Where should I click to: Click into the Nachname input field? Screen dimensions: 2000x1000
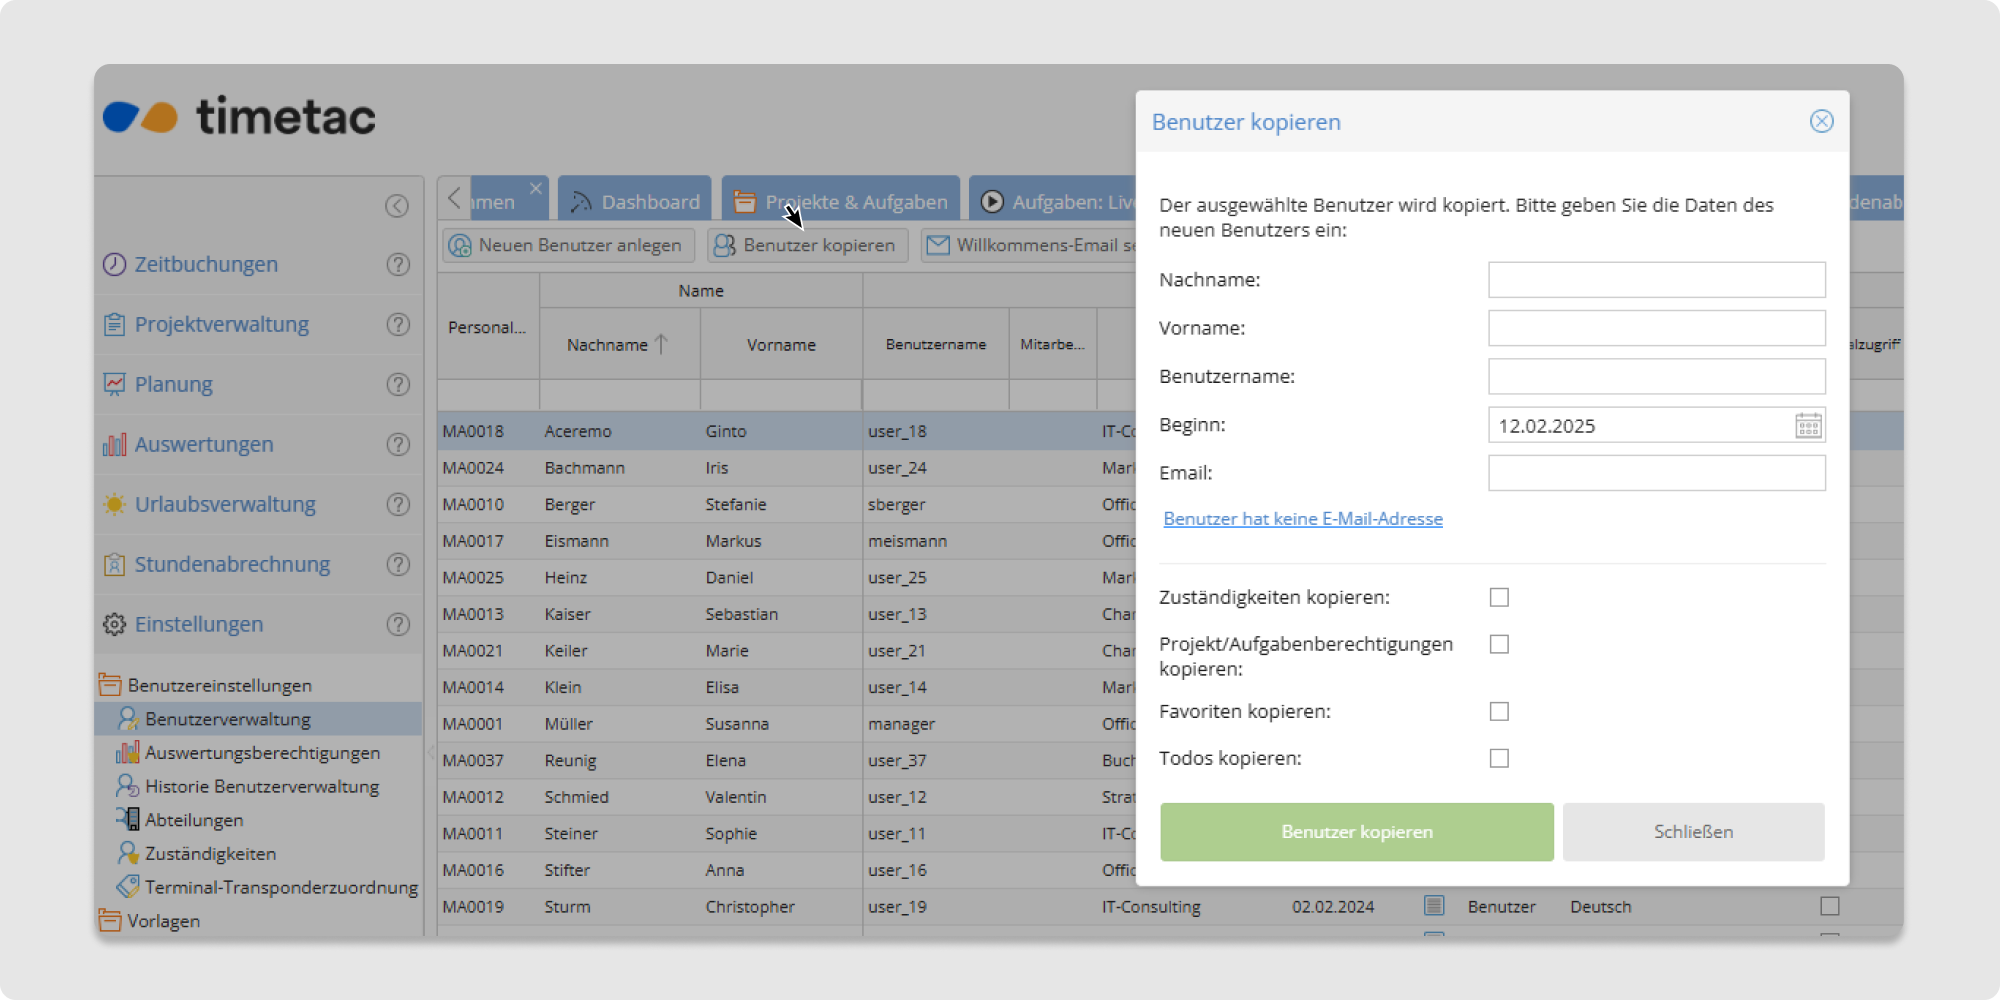pyautogui.click(x=1656, y=280)
